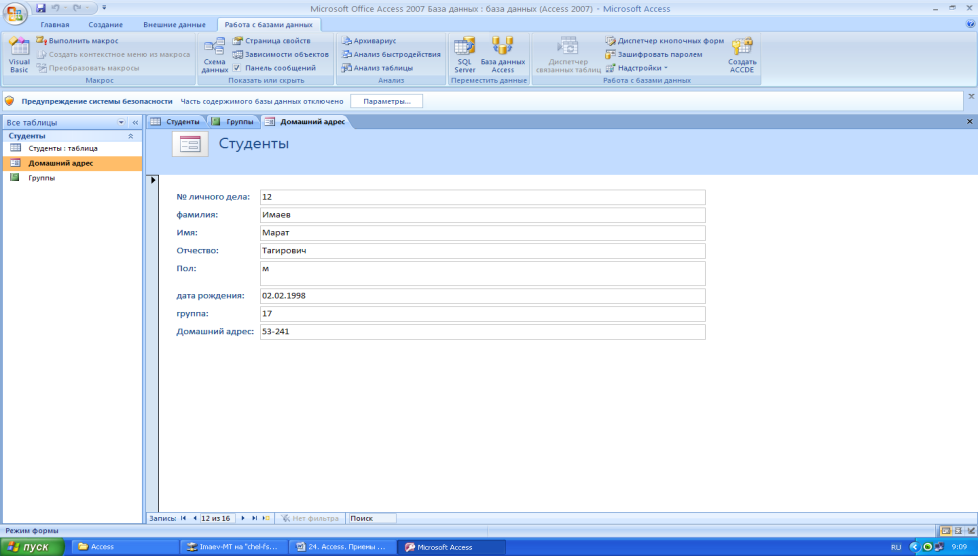Click the record selector arrow
Image resolution: width=978 pixels, height=556 pixels.
pyautogui.click(x=153, y=180)
